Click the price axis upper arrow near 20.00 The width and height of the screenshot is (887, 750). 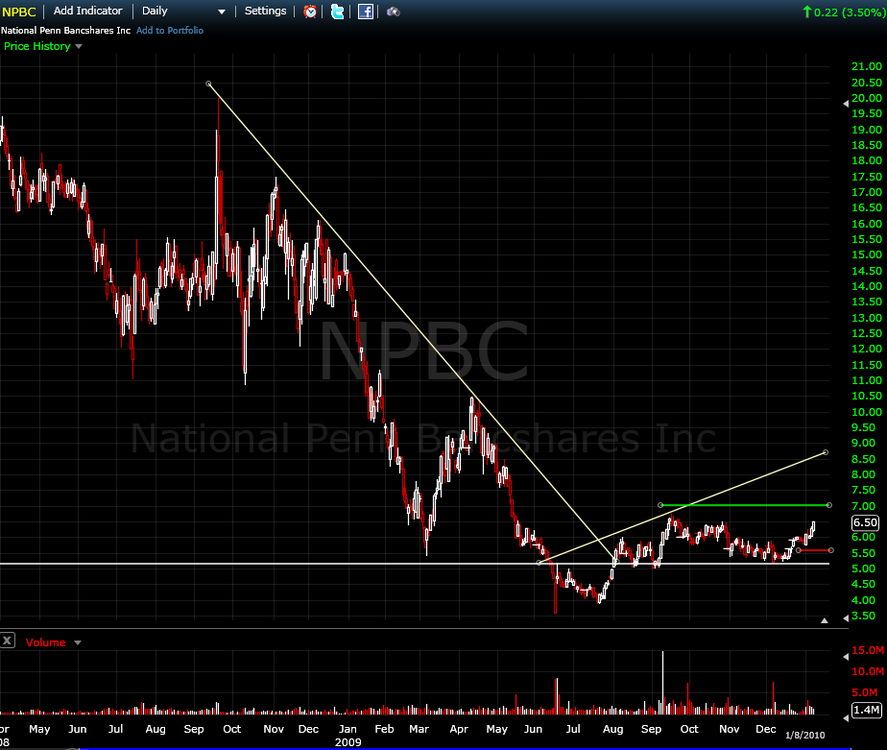tap(846, 104)
